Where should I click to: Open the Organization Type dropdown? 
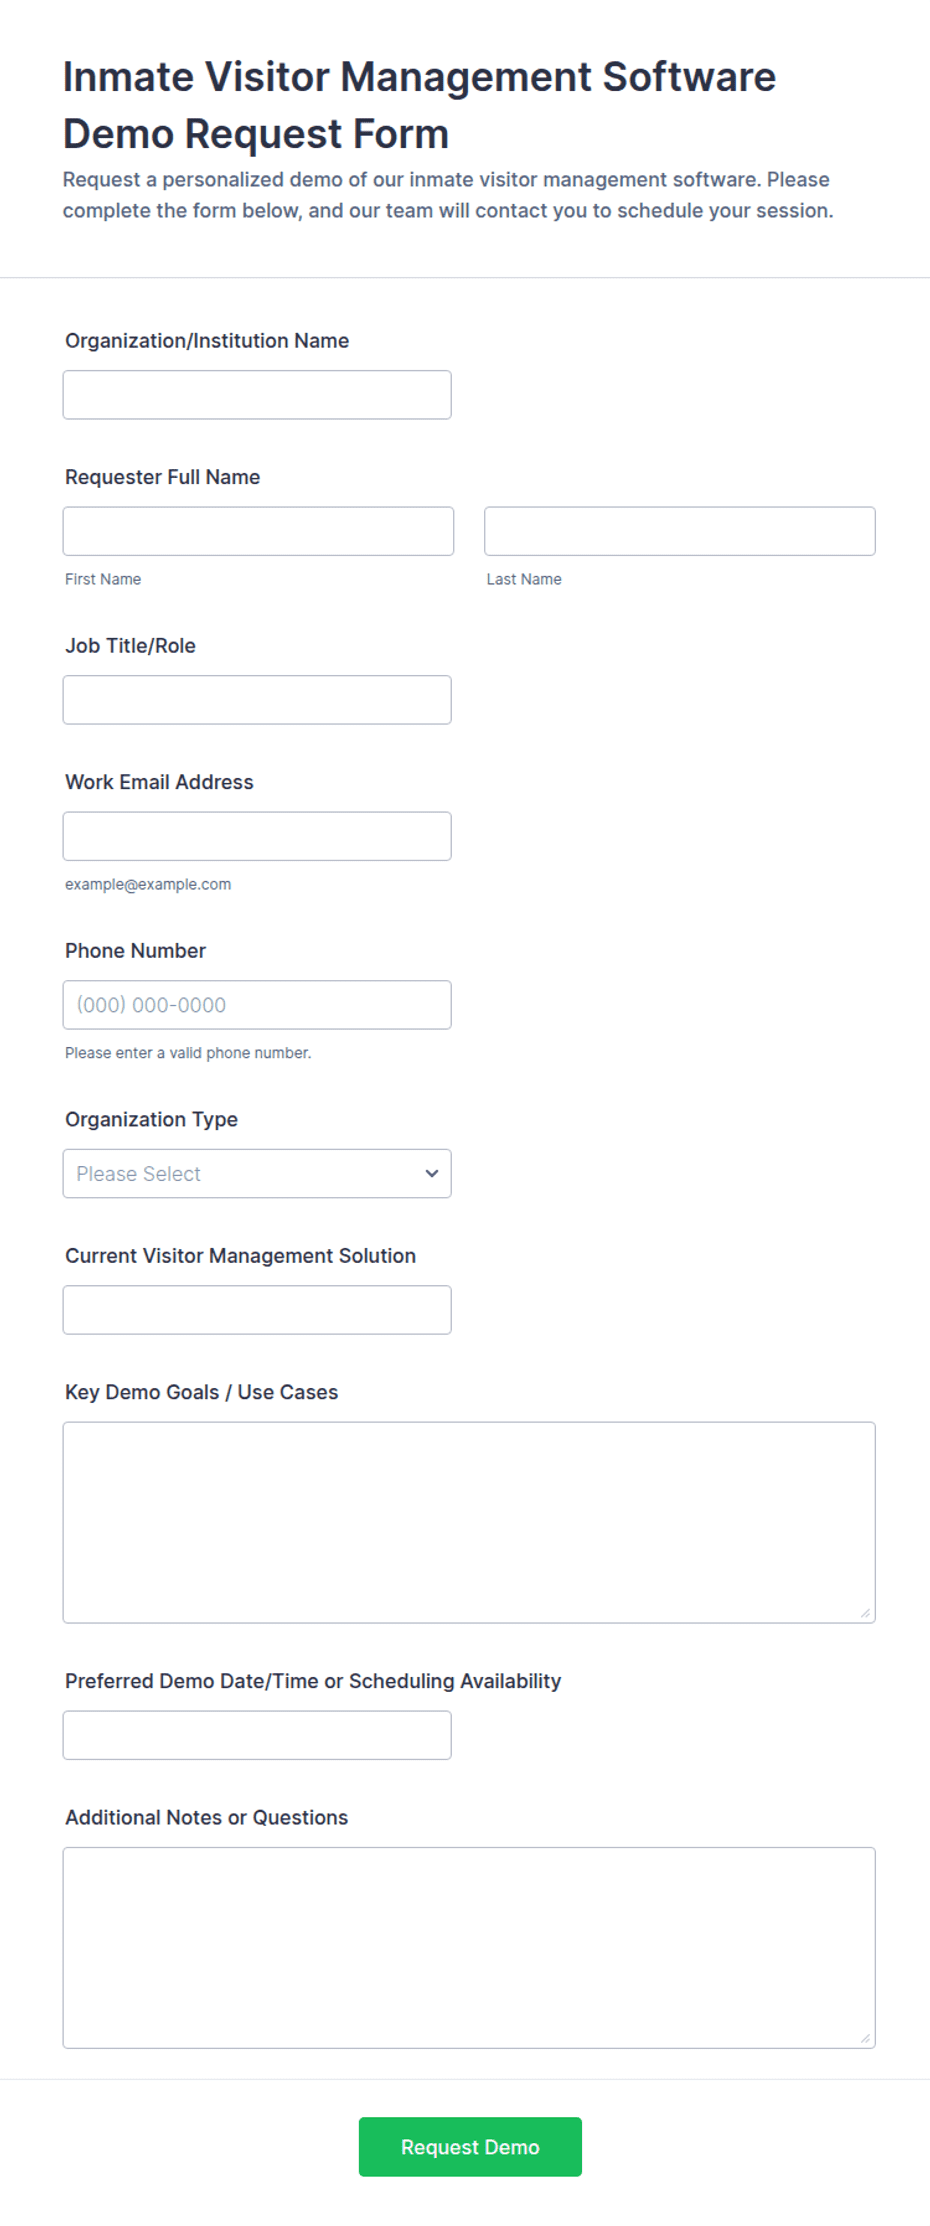pyautogui.click(x=257, y=1174)
